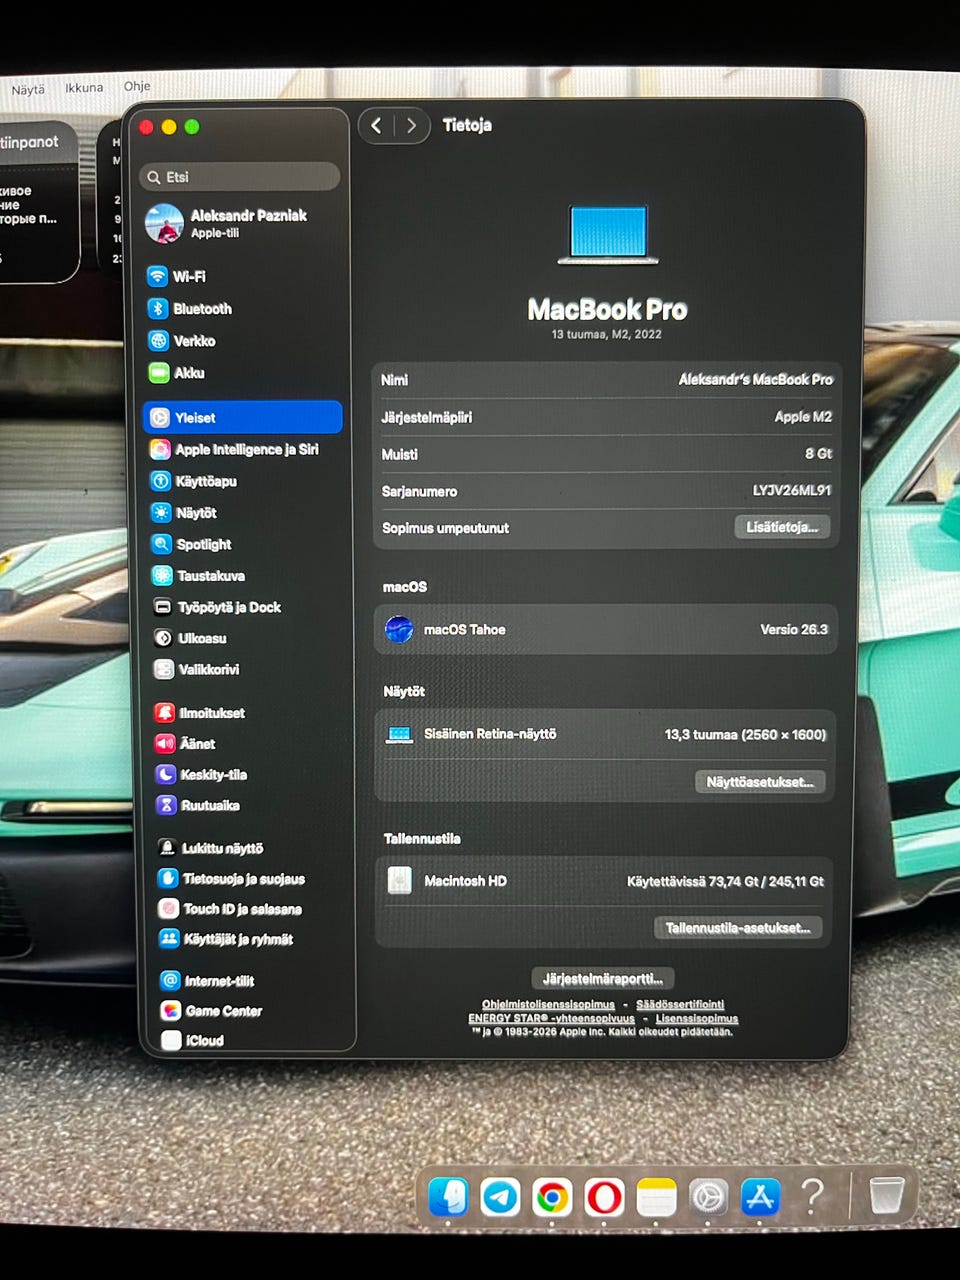Open Näytä menu in menu bar
This screenshot has width=960, height=1280.
(x=28, y=89)
